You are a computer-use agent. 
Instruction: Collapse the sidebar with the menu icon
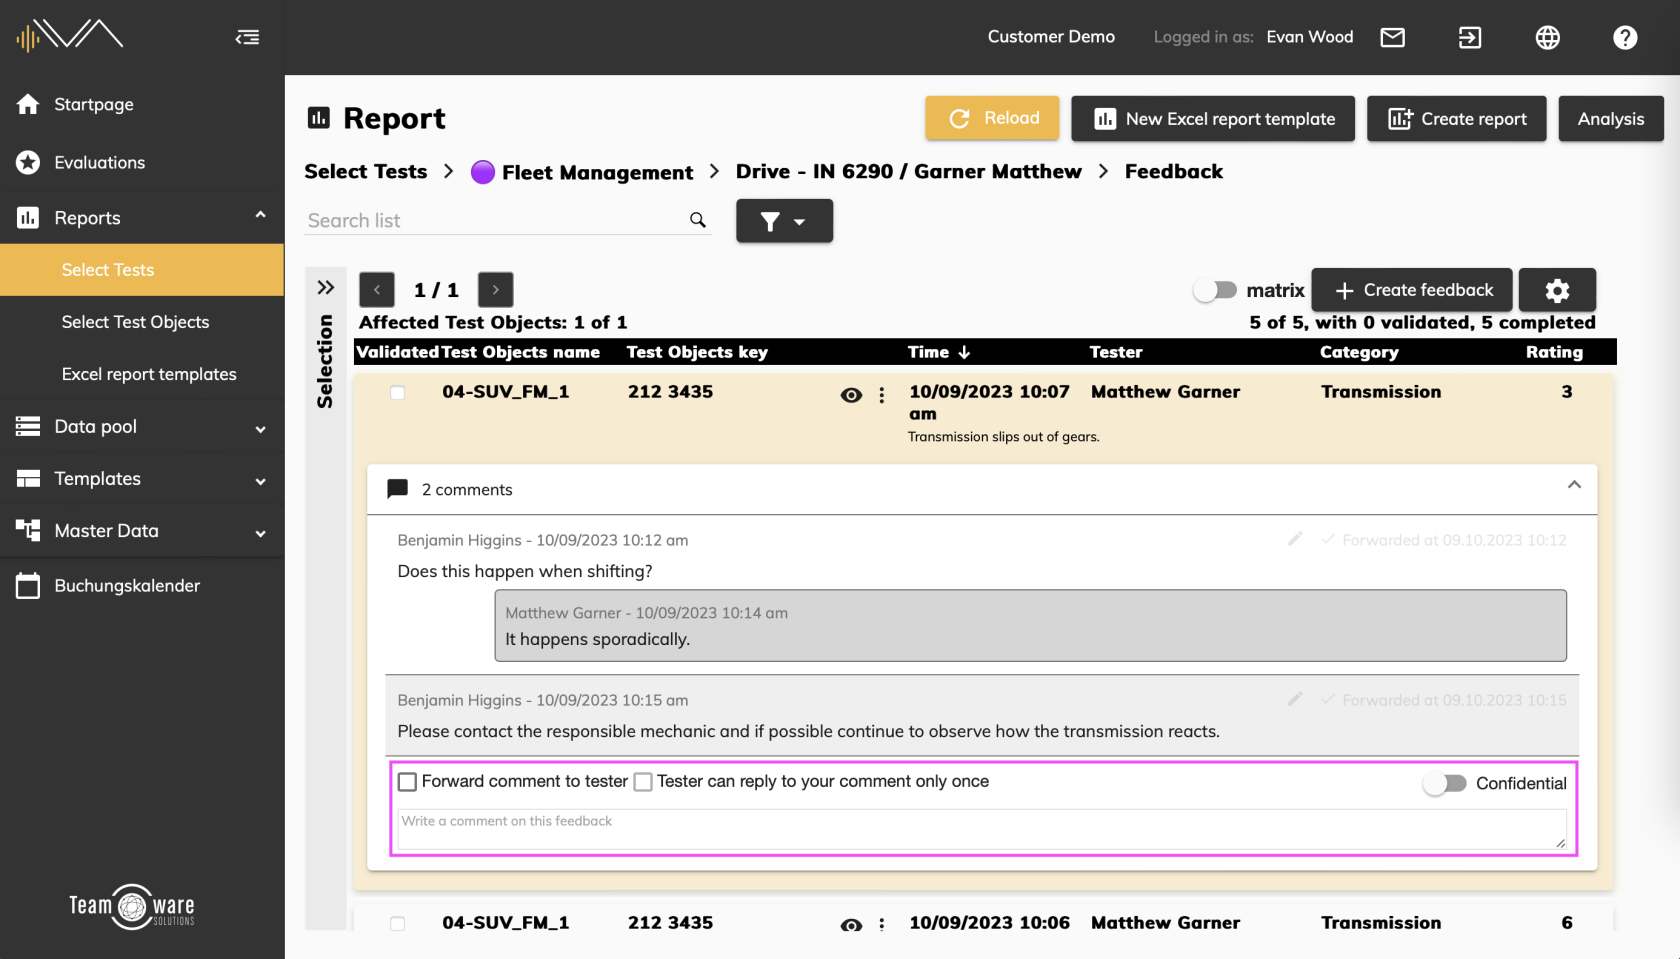(x=247, y=38)
